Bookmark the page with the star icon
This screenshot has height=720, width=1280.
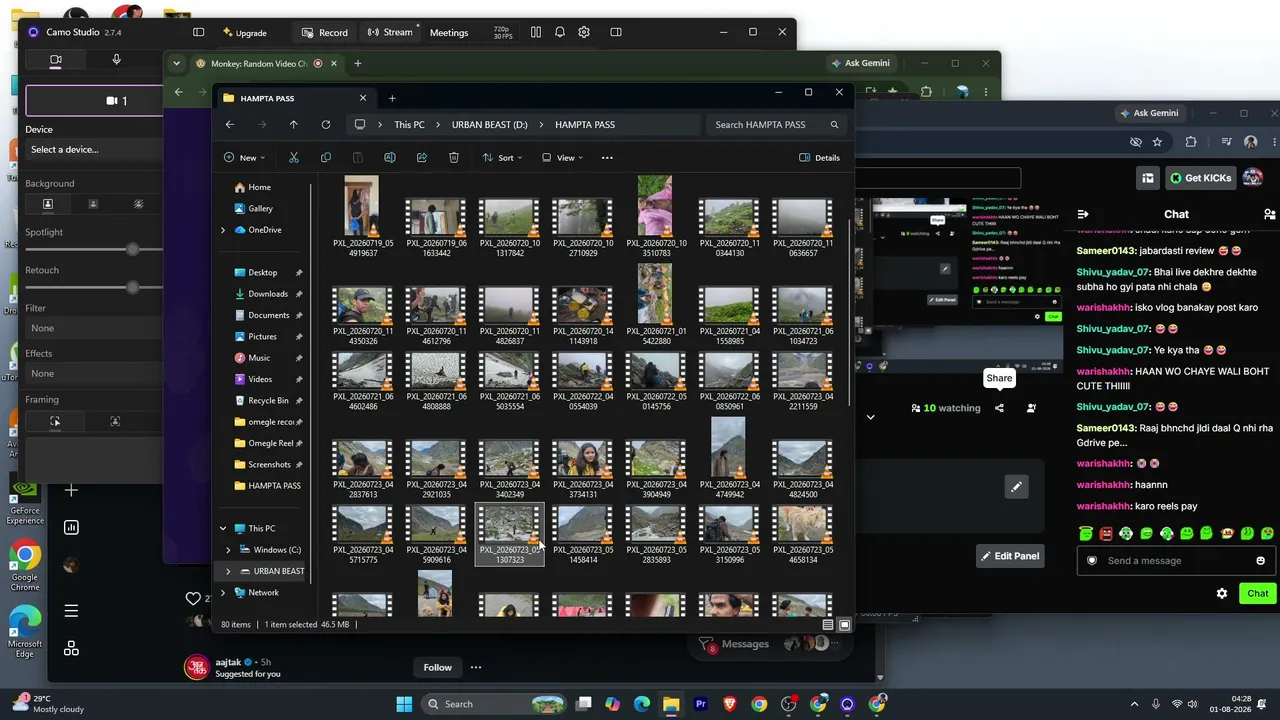1158,142
